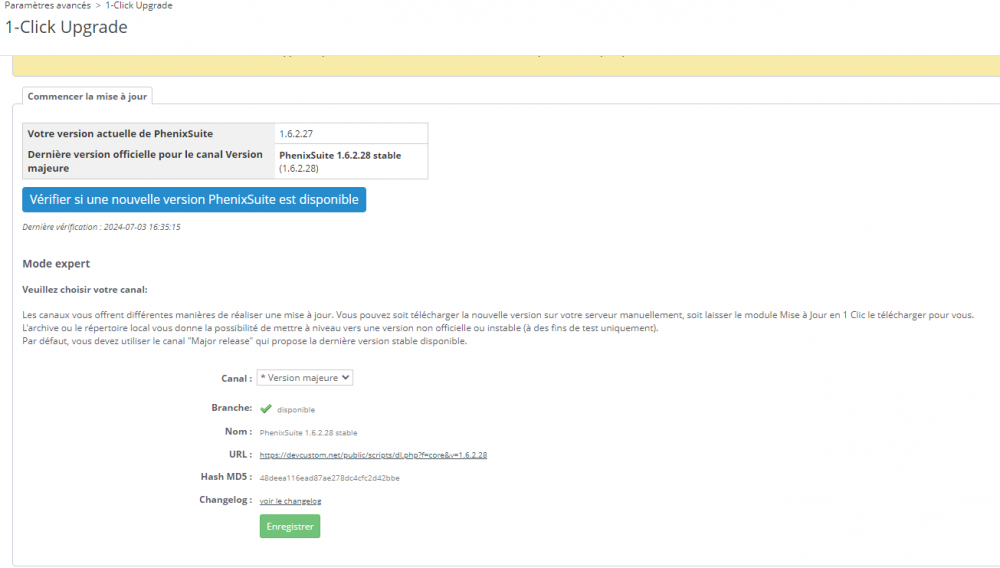The height and width of the screenshot is (568, 1000).
Task: Click the 'disponible' branch status text
Action: tap(296, 410)
